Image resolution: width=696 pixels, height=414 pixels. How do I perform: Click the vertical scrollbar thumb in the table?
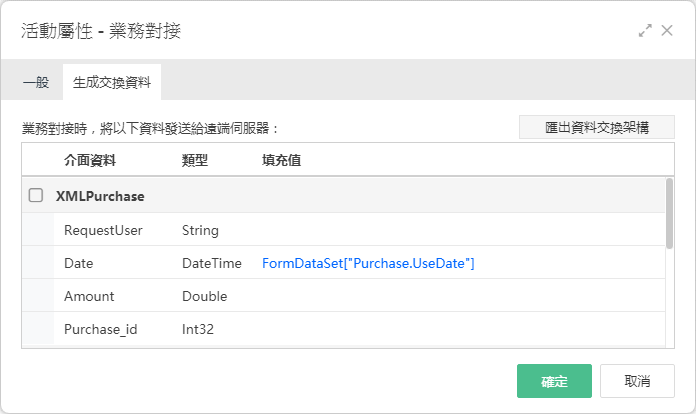(669, 213)
